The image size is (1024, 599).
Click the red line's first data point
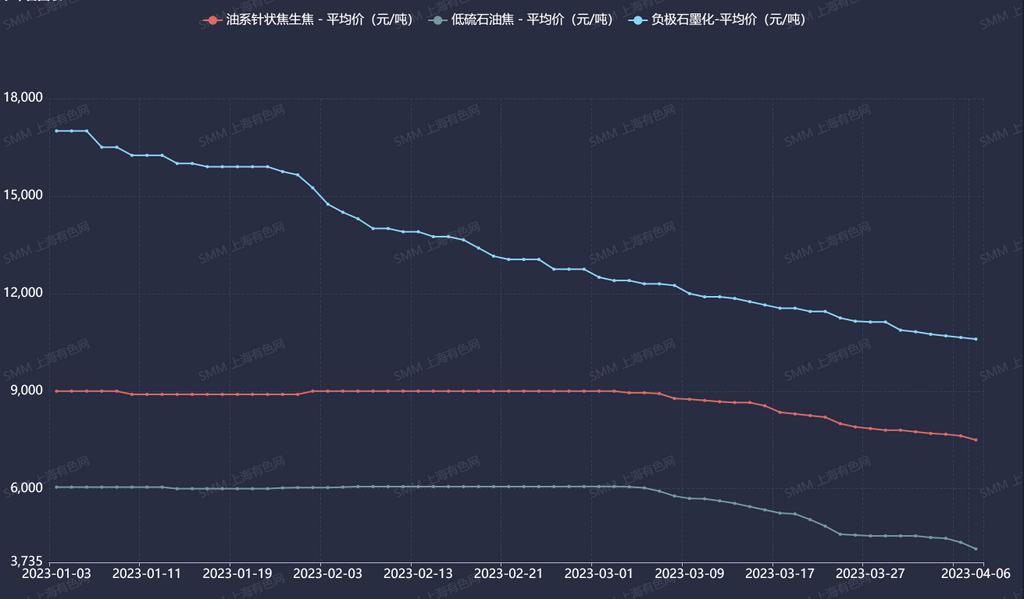coord(56,391)
